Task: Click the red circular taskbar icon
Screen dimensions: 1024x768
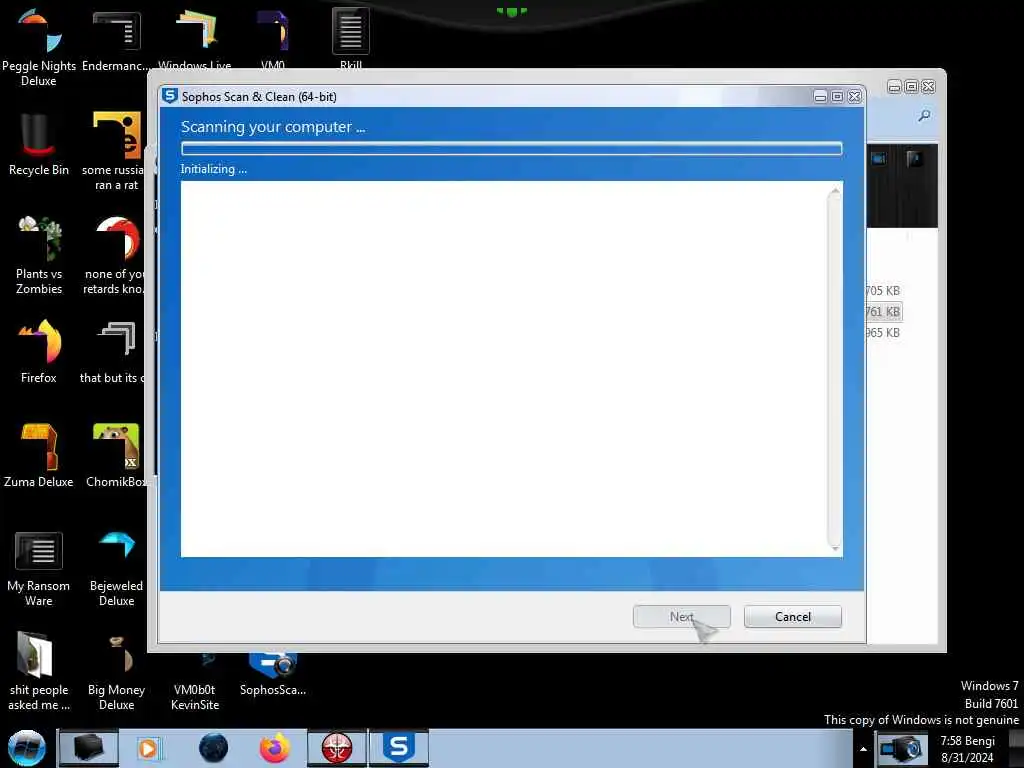Action: tap(337, 748)
